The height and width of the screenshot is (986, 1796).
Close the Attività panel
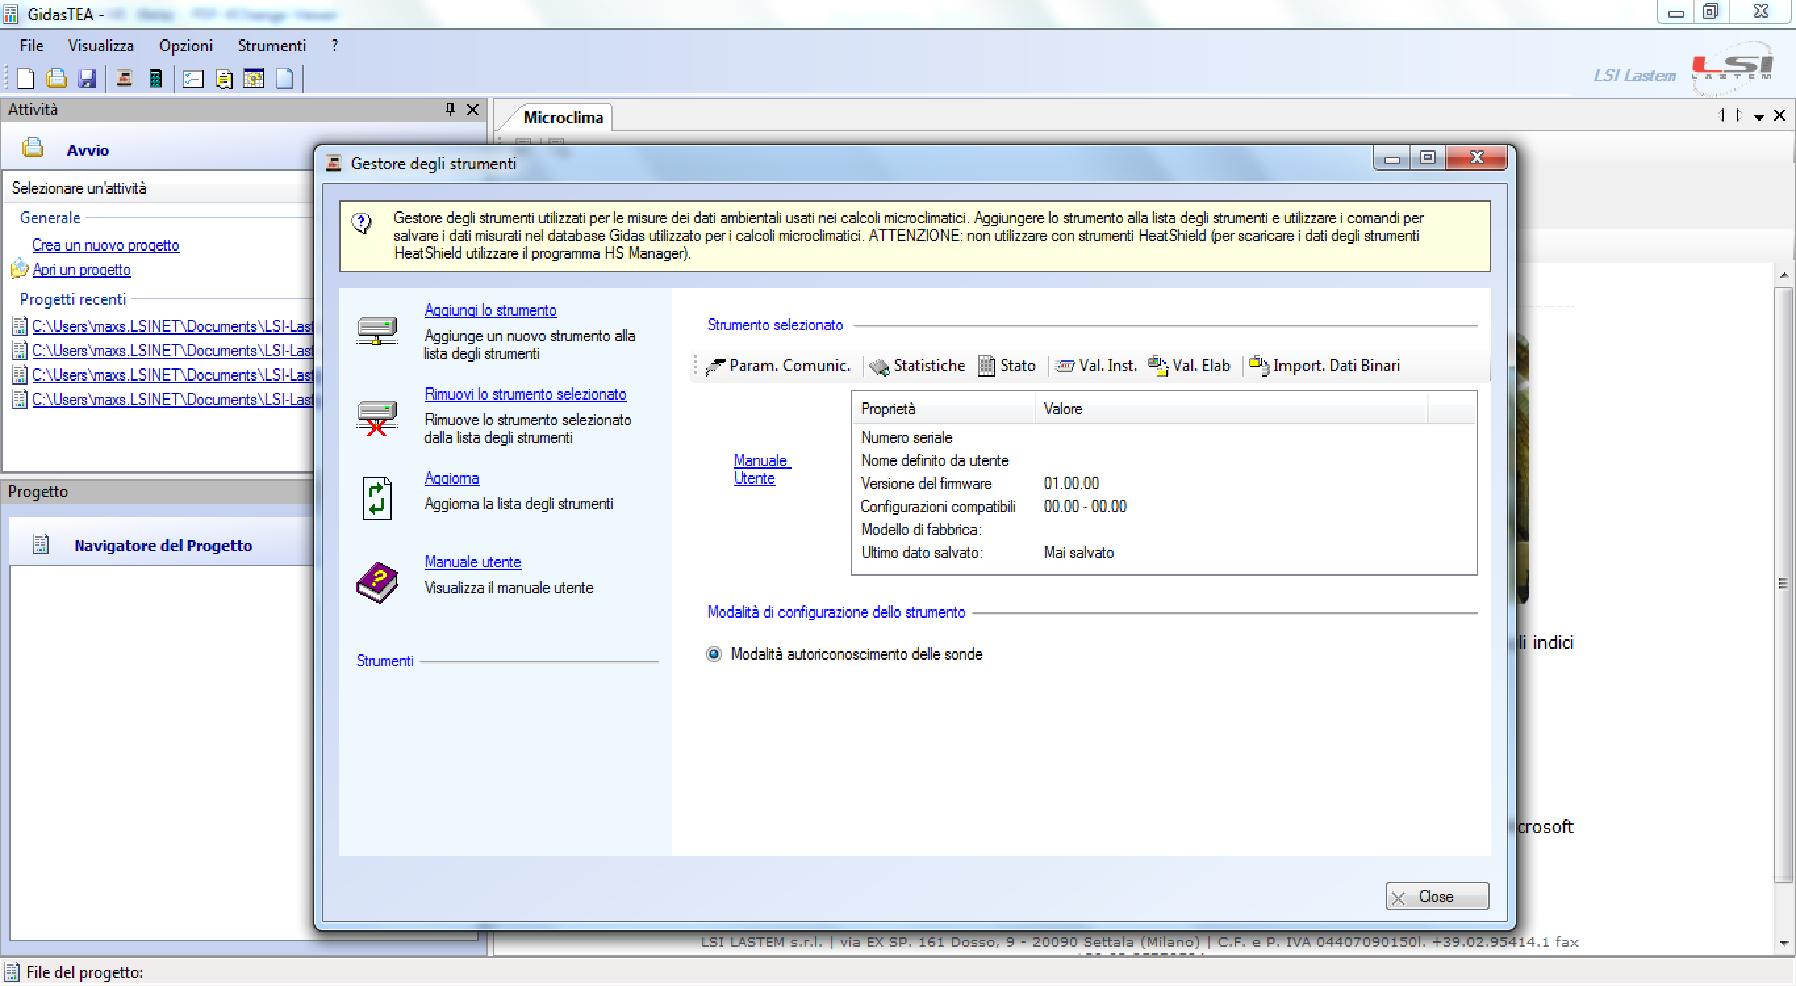click(x=473, y=109)
